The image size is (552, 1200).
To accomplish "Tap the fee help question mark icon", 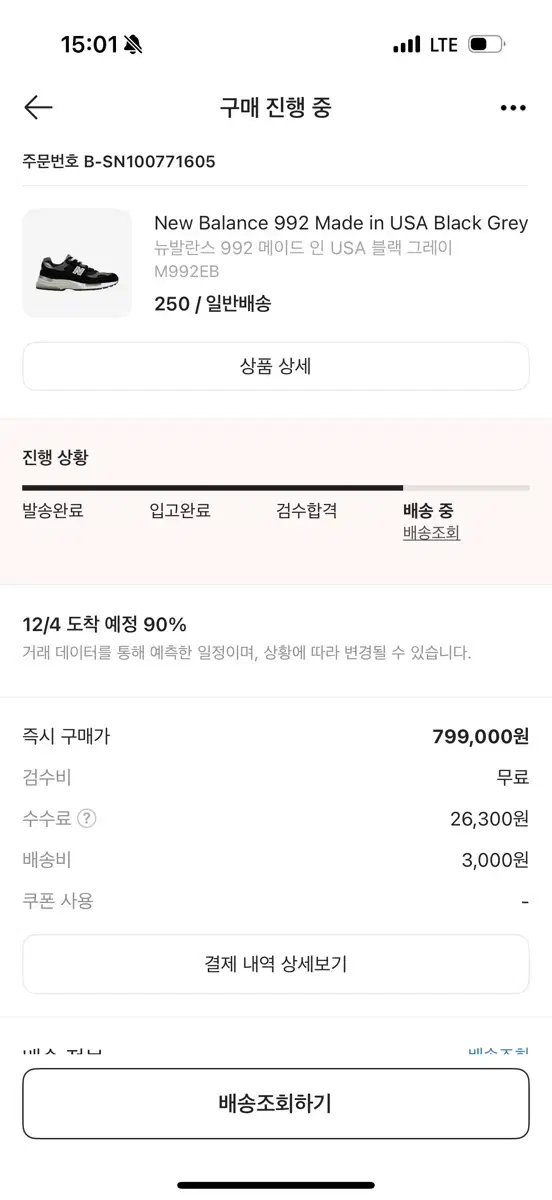I will [x=87, y=819].
